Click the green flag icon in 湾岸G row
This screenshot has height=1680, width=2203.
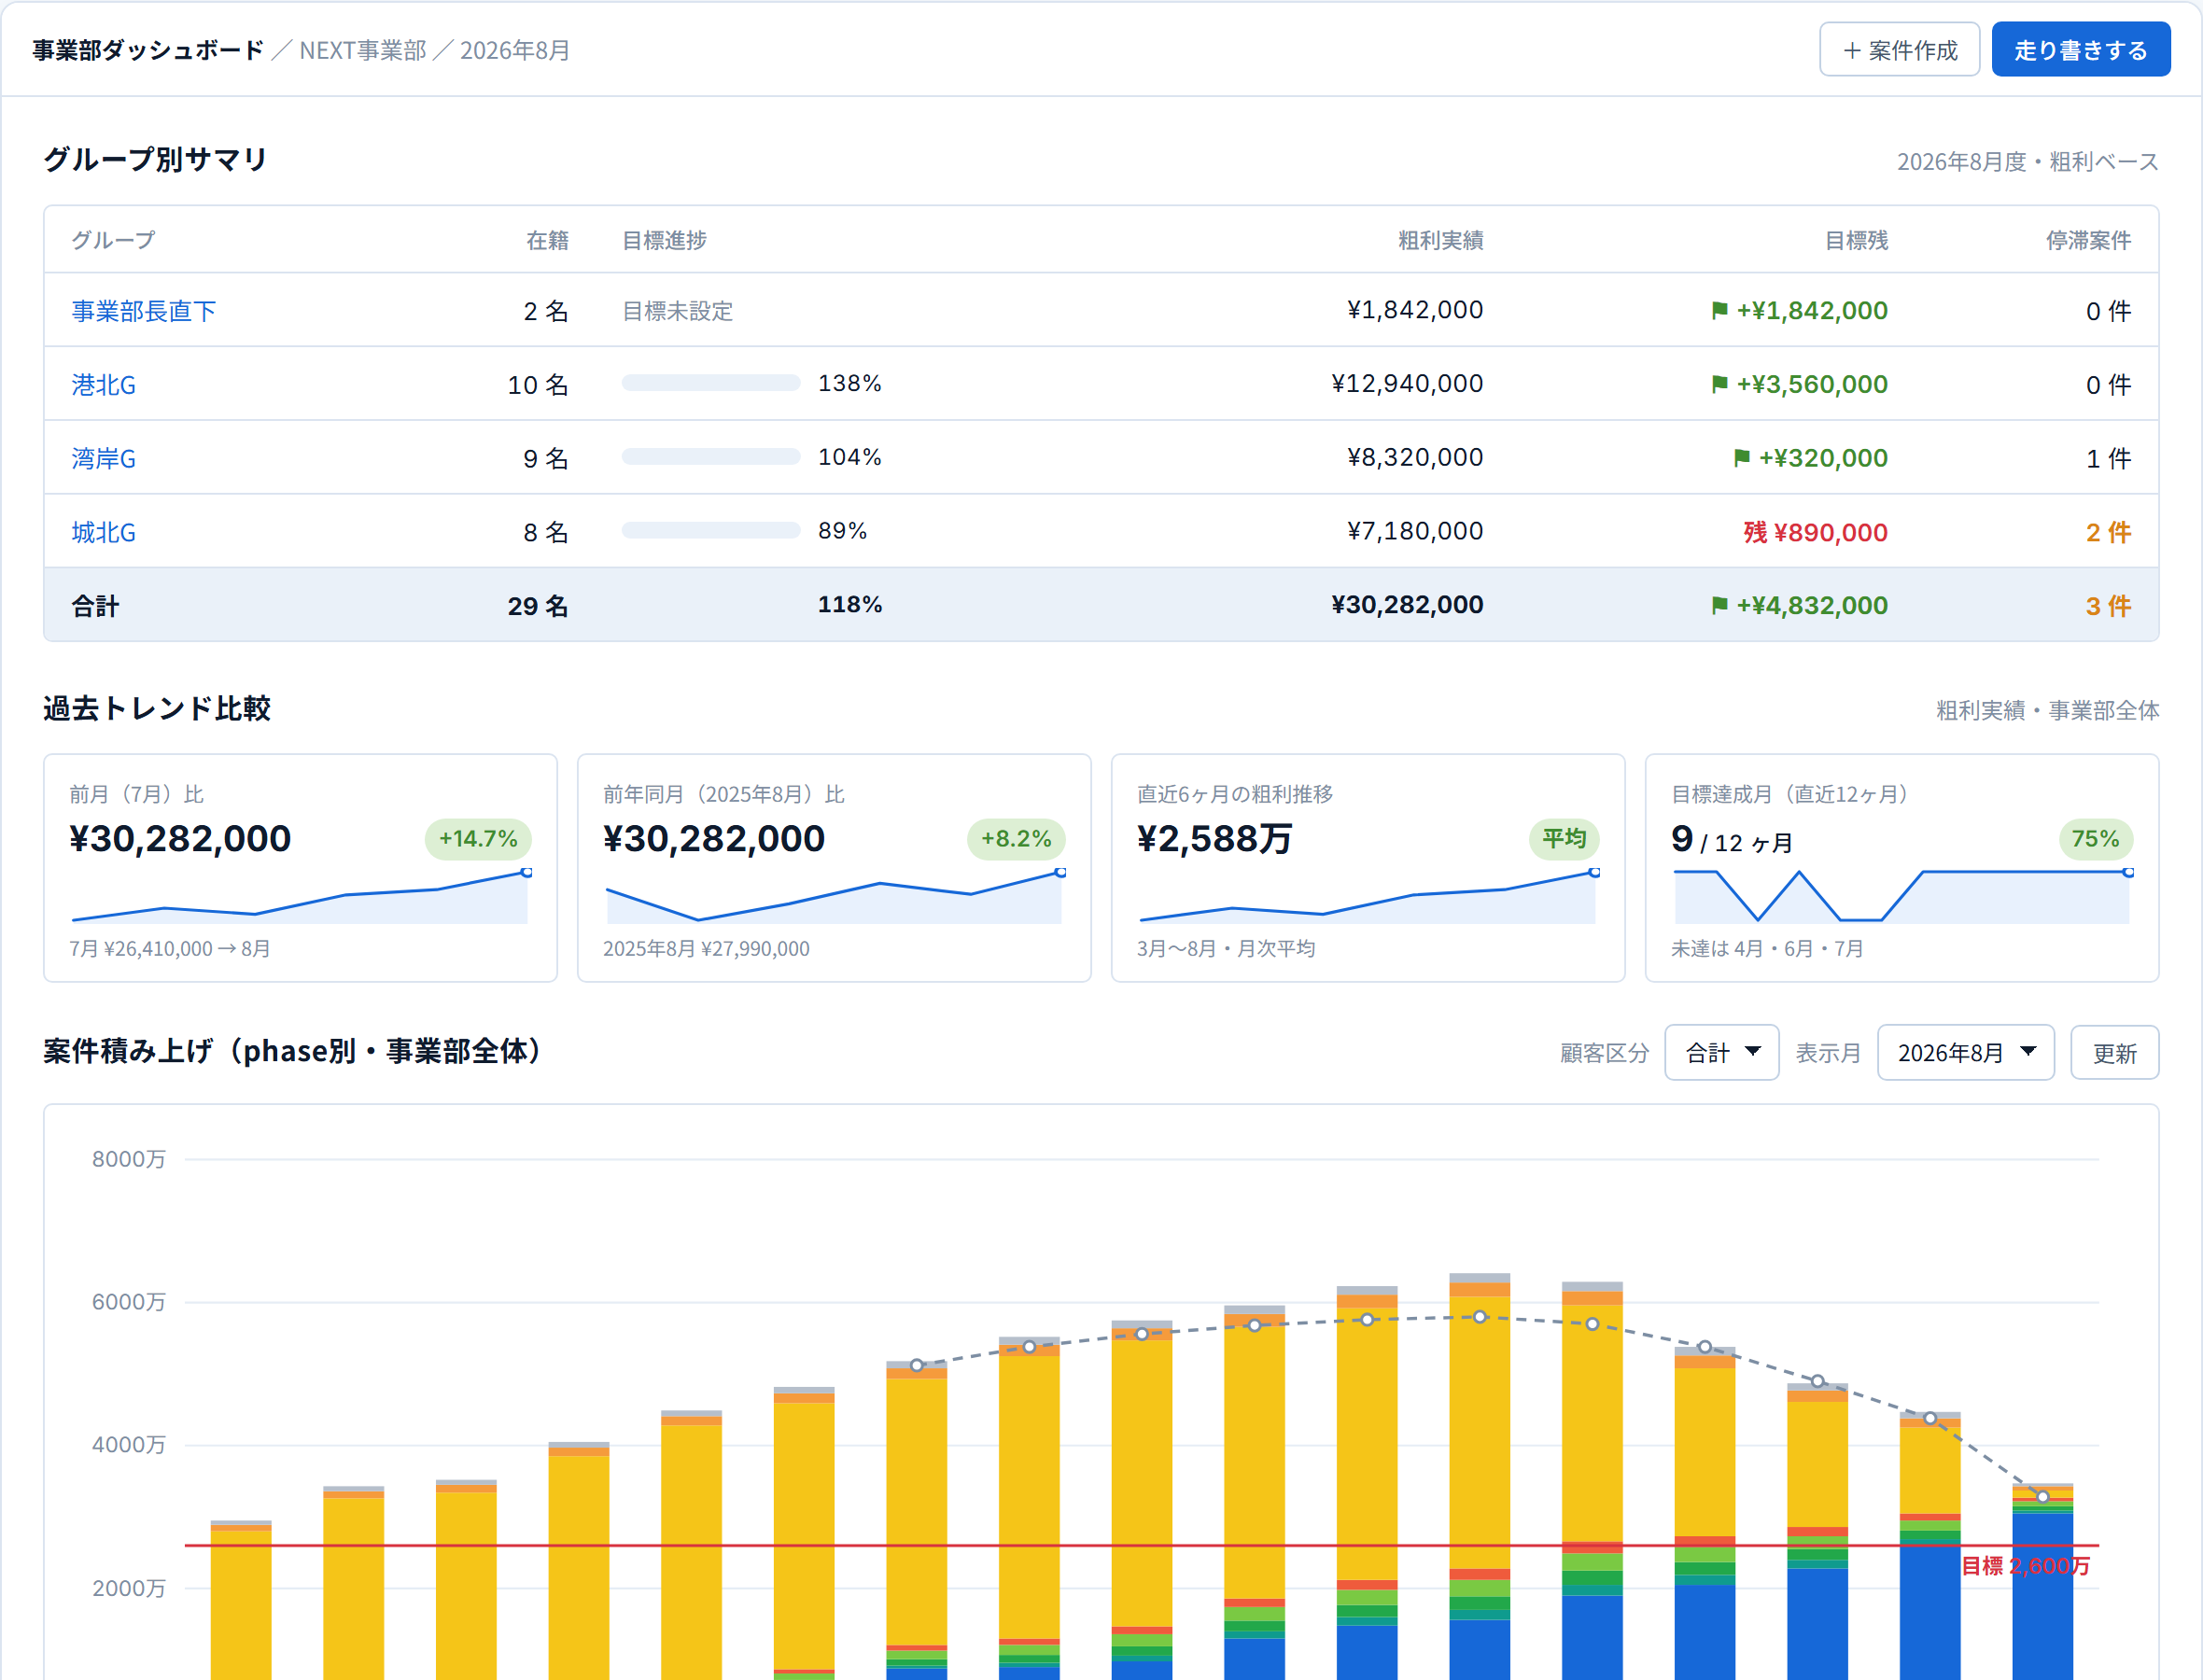[x=1741, y=458]
